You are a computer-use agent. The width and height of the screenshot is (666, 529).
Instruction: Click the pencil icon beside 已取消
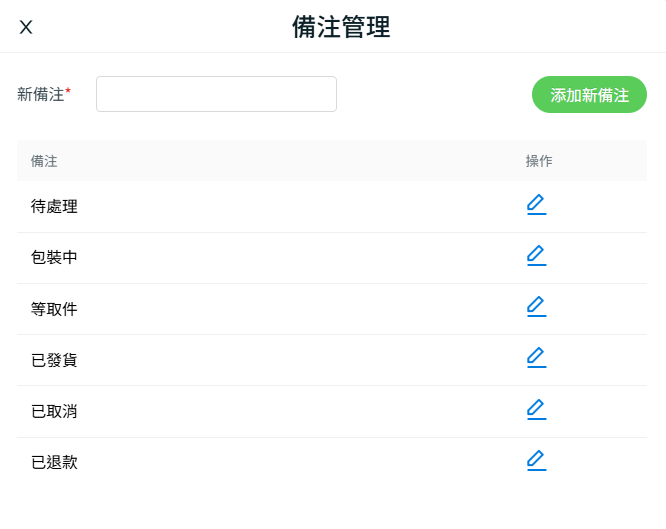(536, 410)
